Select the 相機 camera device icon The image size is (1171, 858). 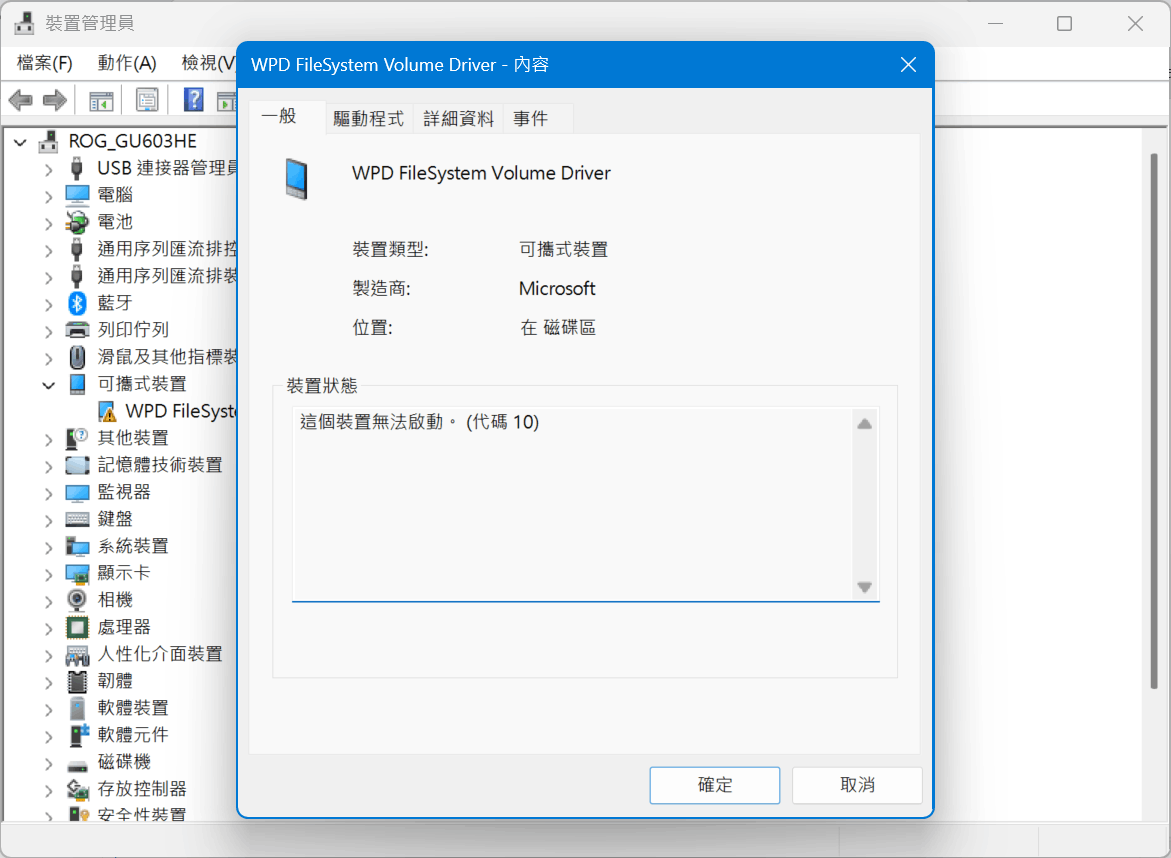tap(77, 599)
